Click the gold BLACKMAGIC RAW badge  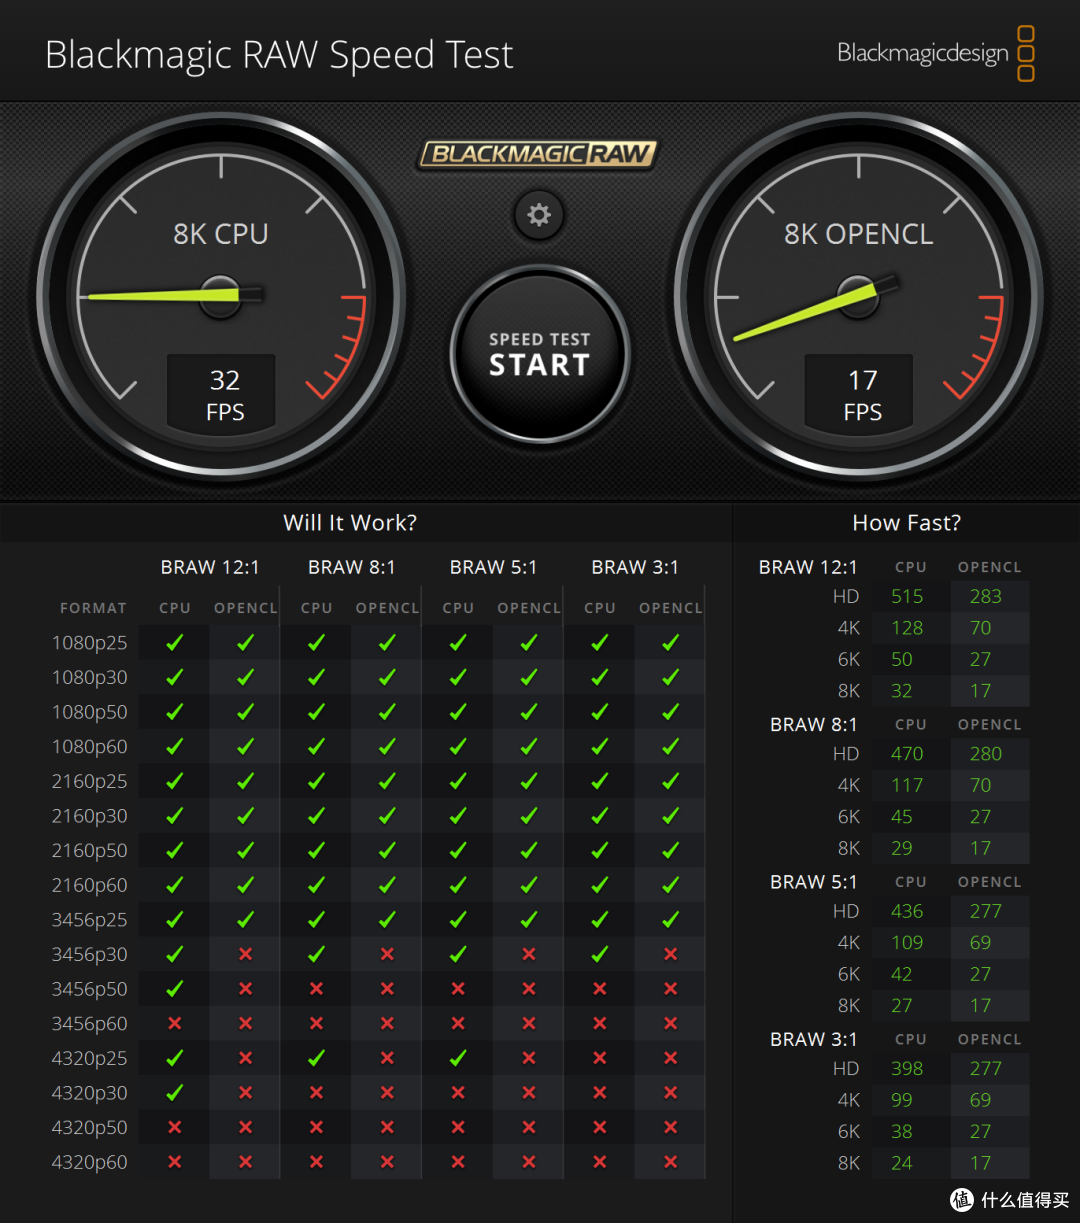click(539, 154)
